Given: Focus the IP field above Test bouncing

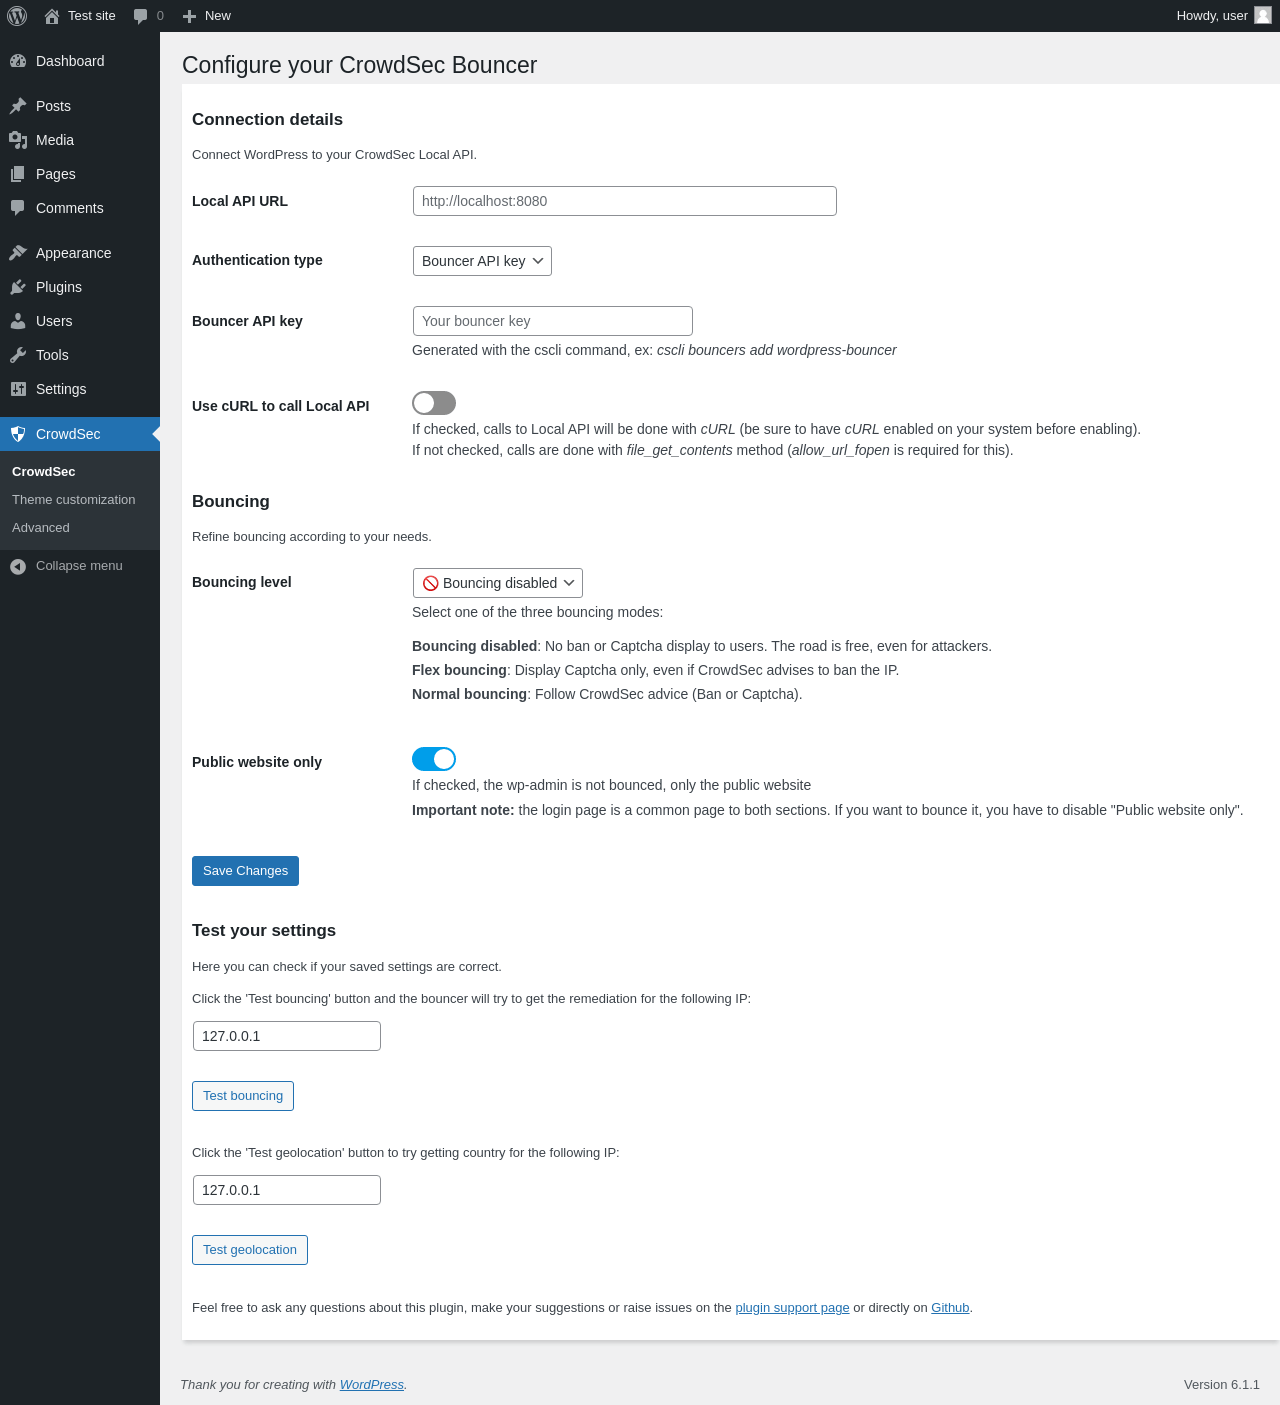Looking at the screenshot, I should click(287, 1036).
